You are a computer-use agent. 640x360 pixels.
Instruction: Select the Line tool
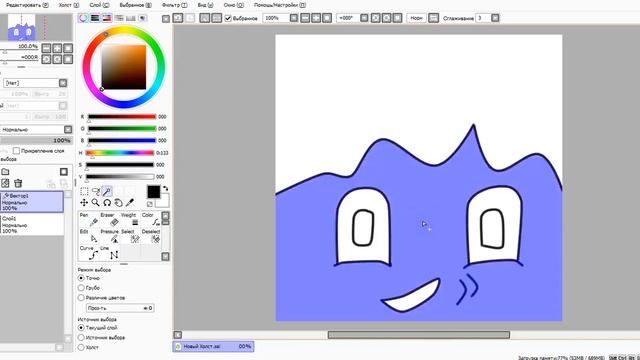point(109,253)
